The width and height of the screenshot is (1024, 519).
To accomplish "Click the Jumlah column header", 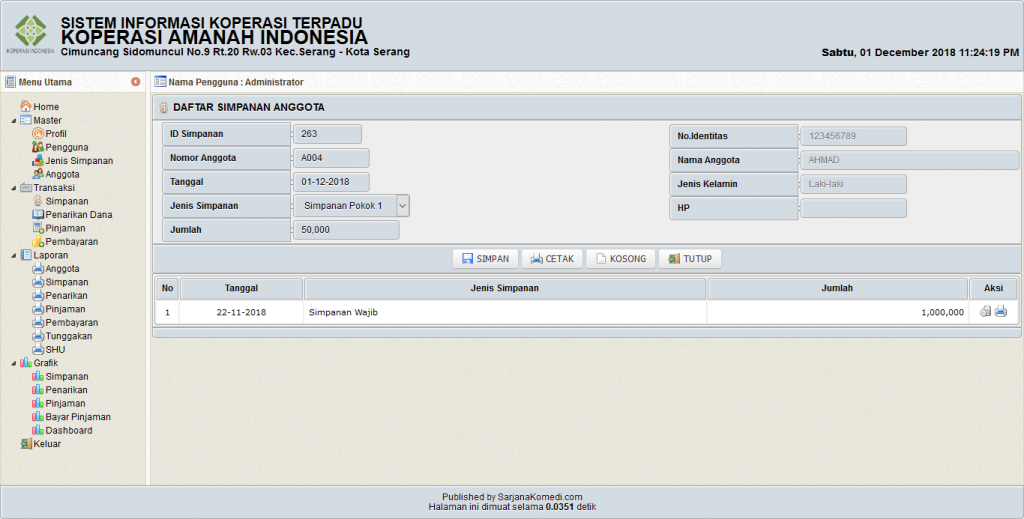I will pos(837,288).
